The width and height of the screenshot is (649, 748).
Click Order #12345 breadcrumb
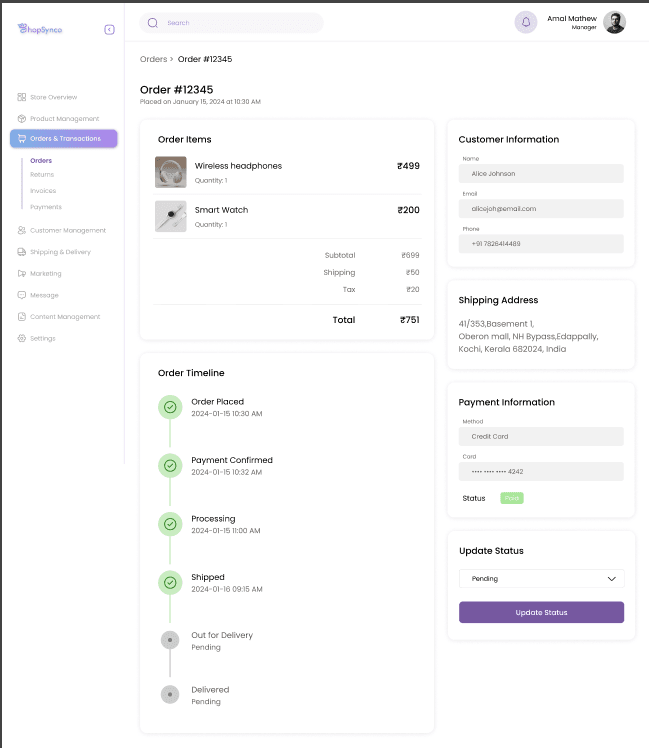click(x=205, y=59)
